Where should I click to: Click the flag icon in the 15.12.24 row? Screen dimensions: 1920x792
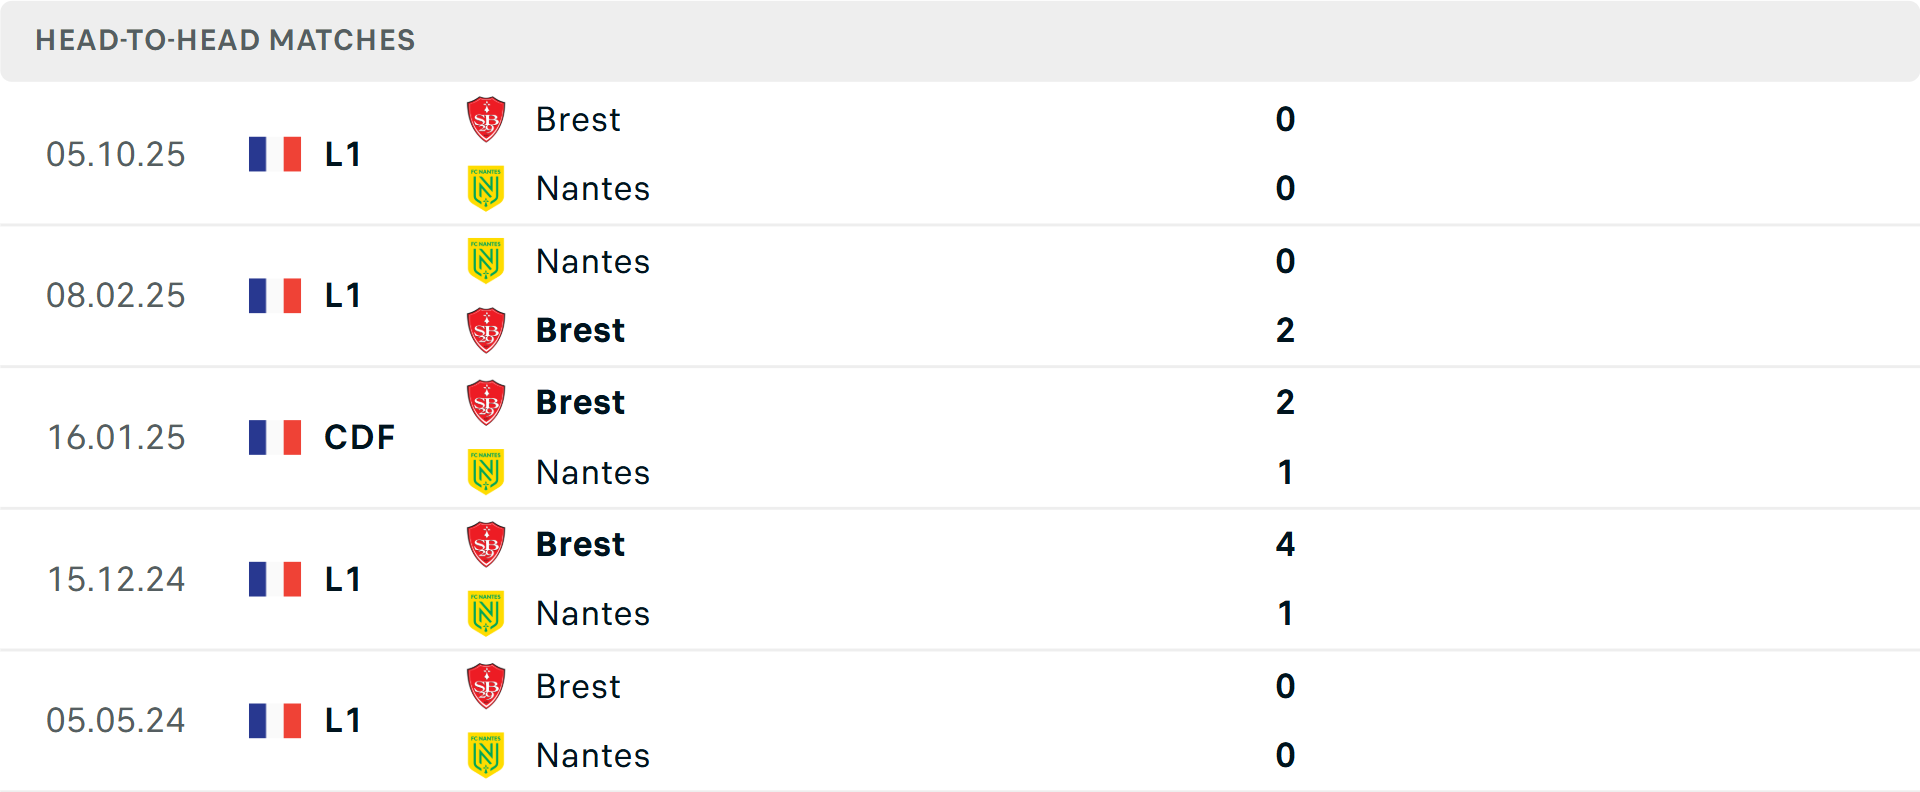[274, 579]
